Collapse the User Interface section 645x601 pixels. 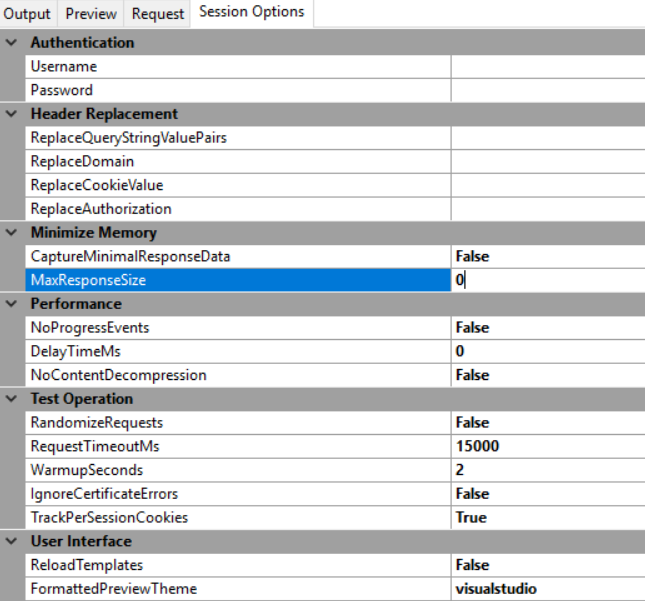tap(12, 541)
